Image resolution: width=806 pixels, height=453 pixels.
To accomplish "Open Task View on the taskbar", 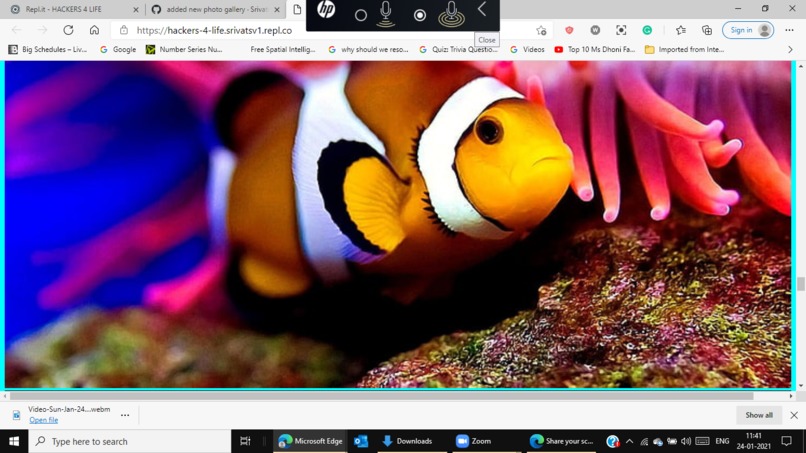I will [245, 441].
